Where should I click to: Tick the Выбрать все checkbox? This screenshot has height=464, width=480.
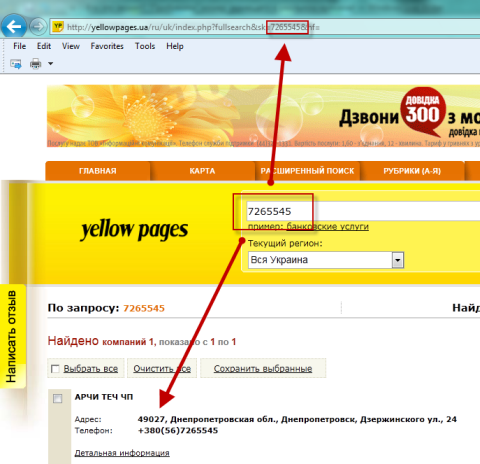click(55, 369)
